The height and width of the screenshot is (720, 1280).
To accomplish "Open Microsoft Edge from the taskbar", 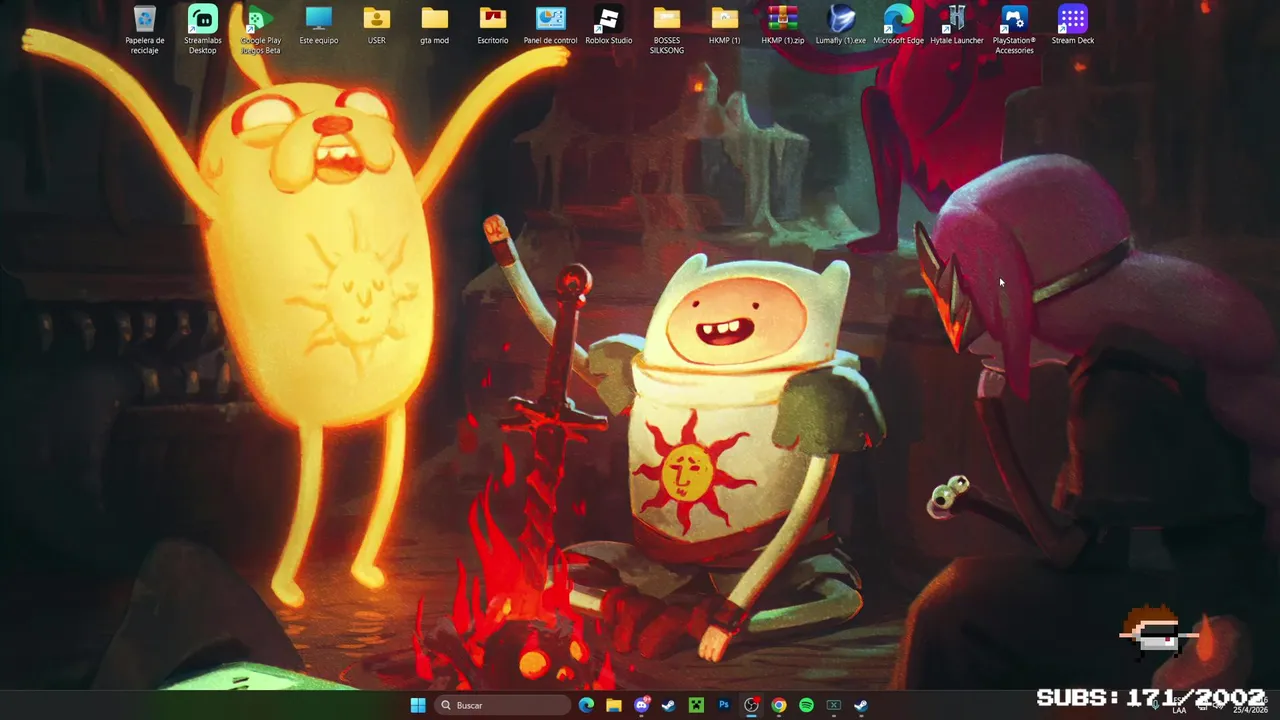I will coord(586,705).
